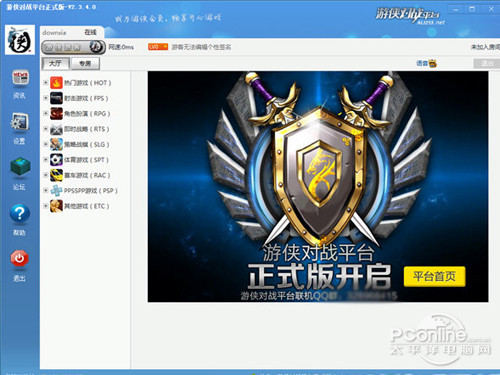
Task: Expand the PPSSPP游戏 (PSP) tree node
Action: pos(46,190)
